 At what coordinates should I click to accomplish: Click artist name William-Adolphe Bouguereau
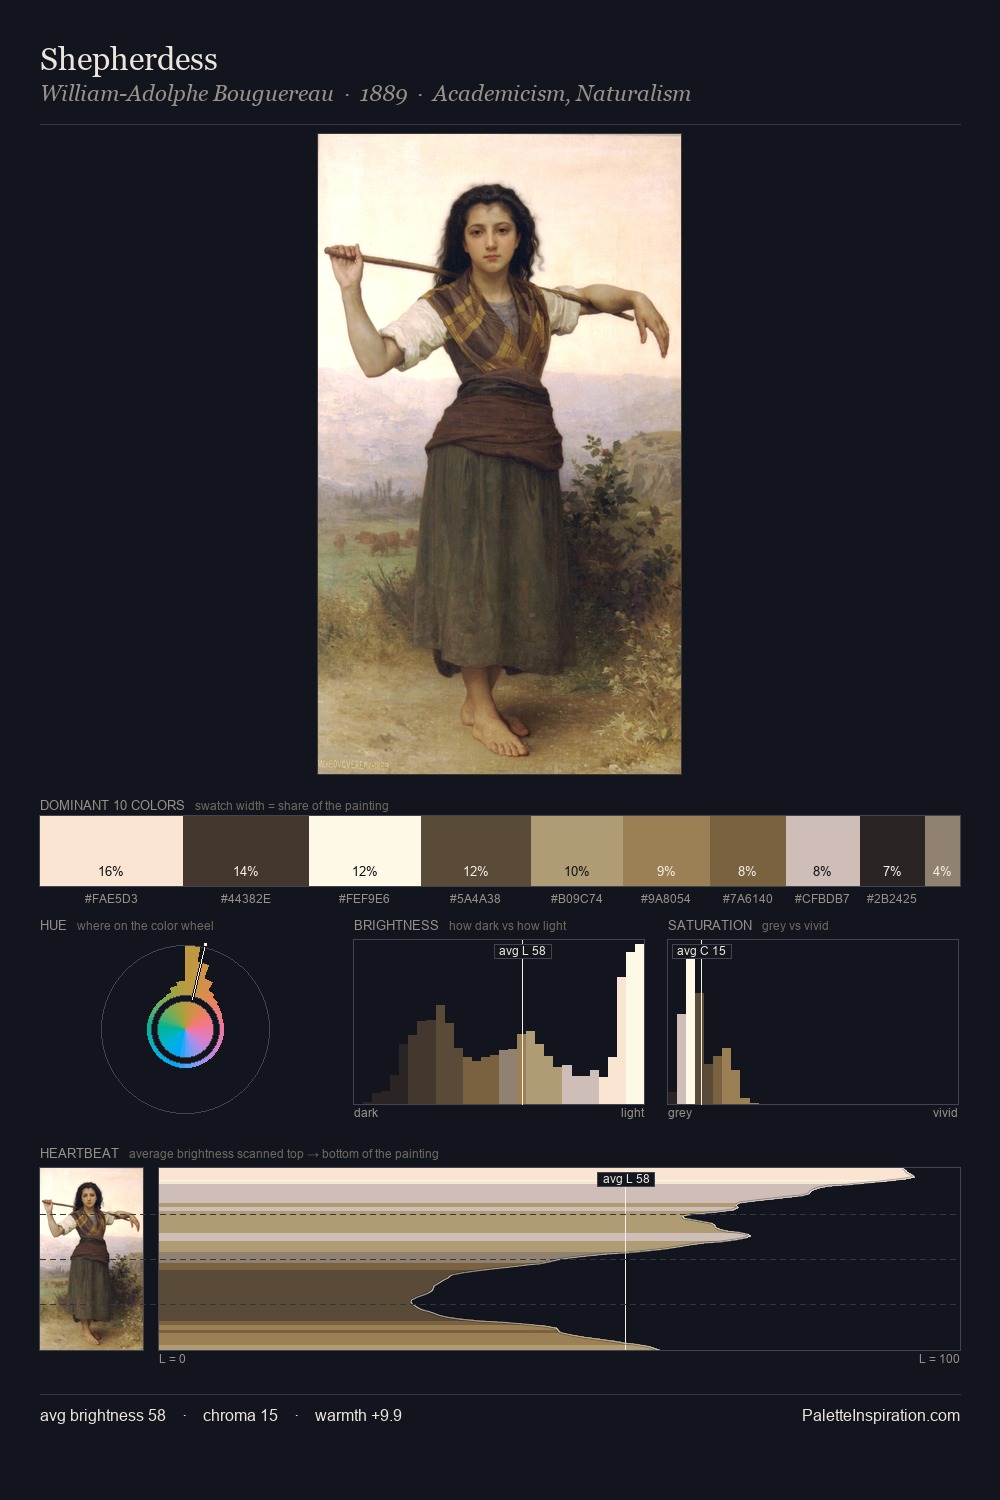(187, 94)
